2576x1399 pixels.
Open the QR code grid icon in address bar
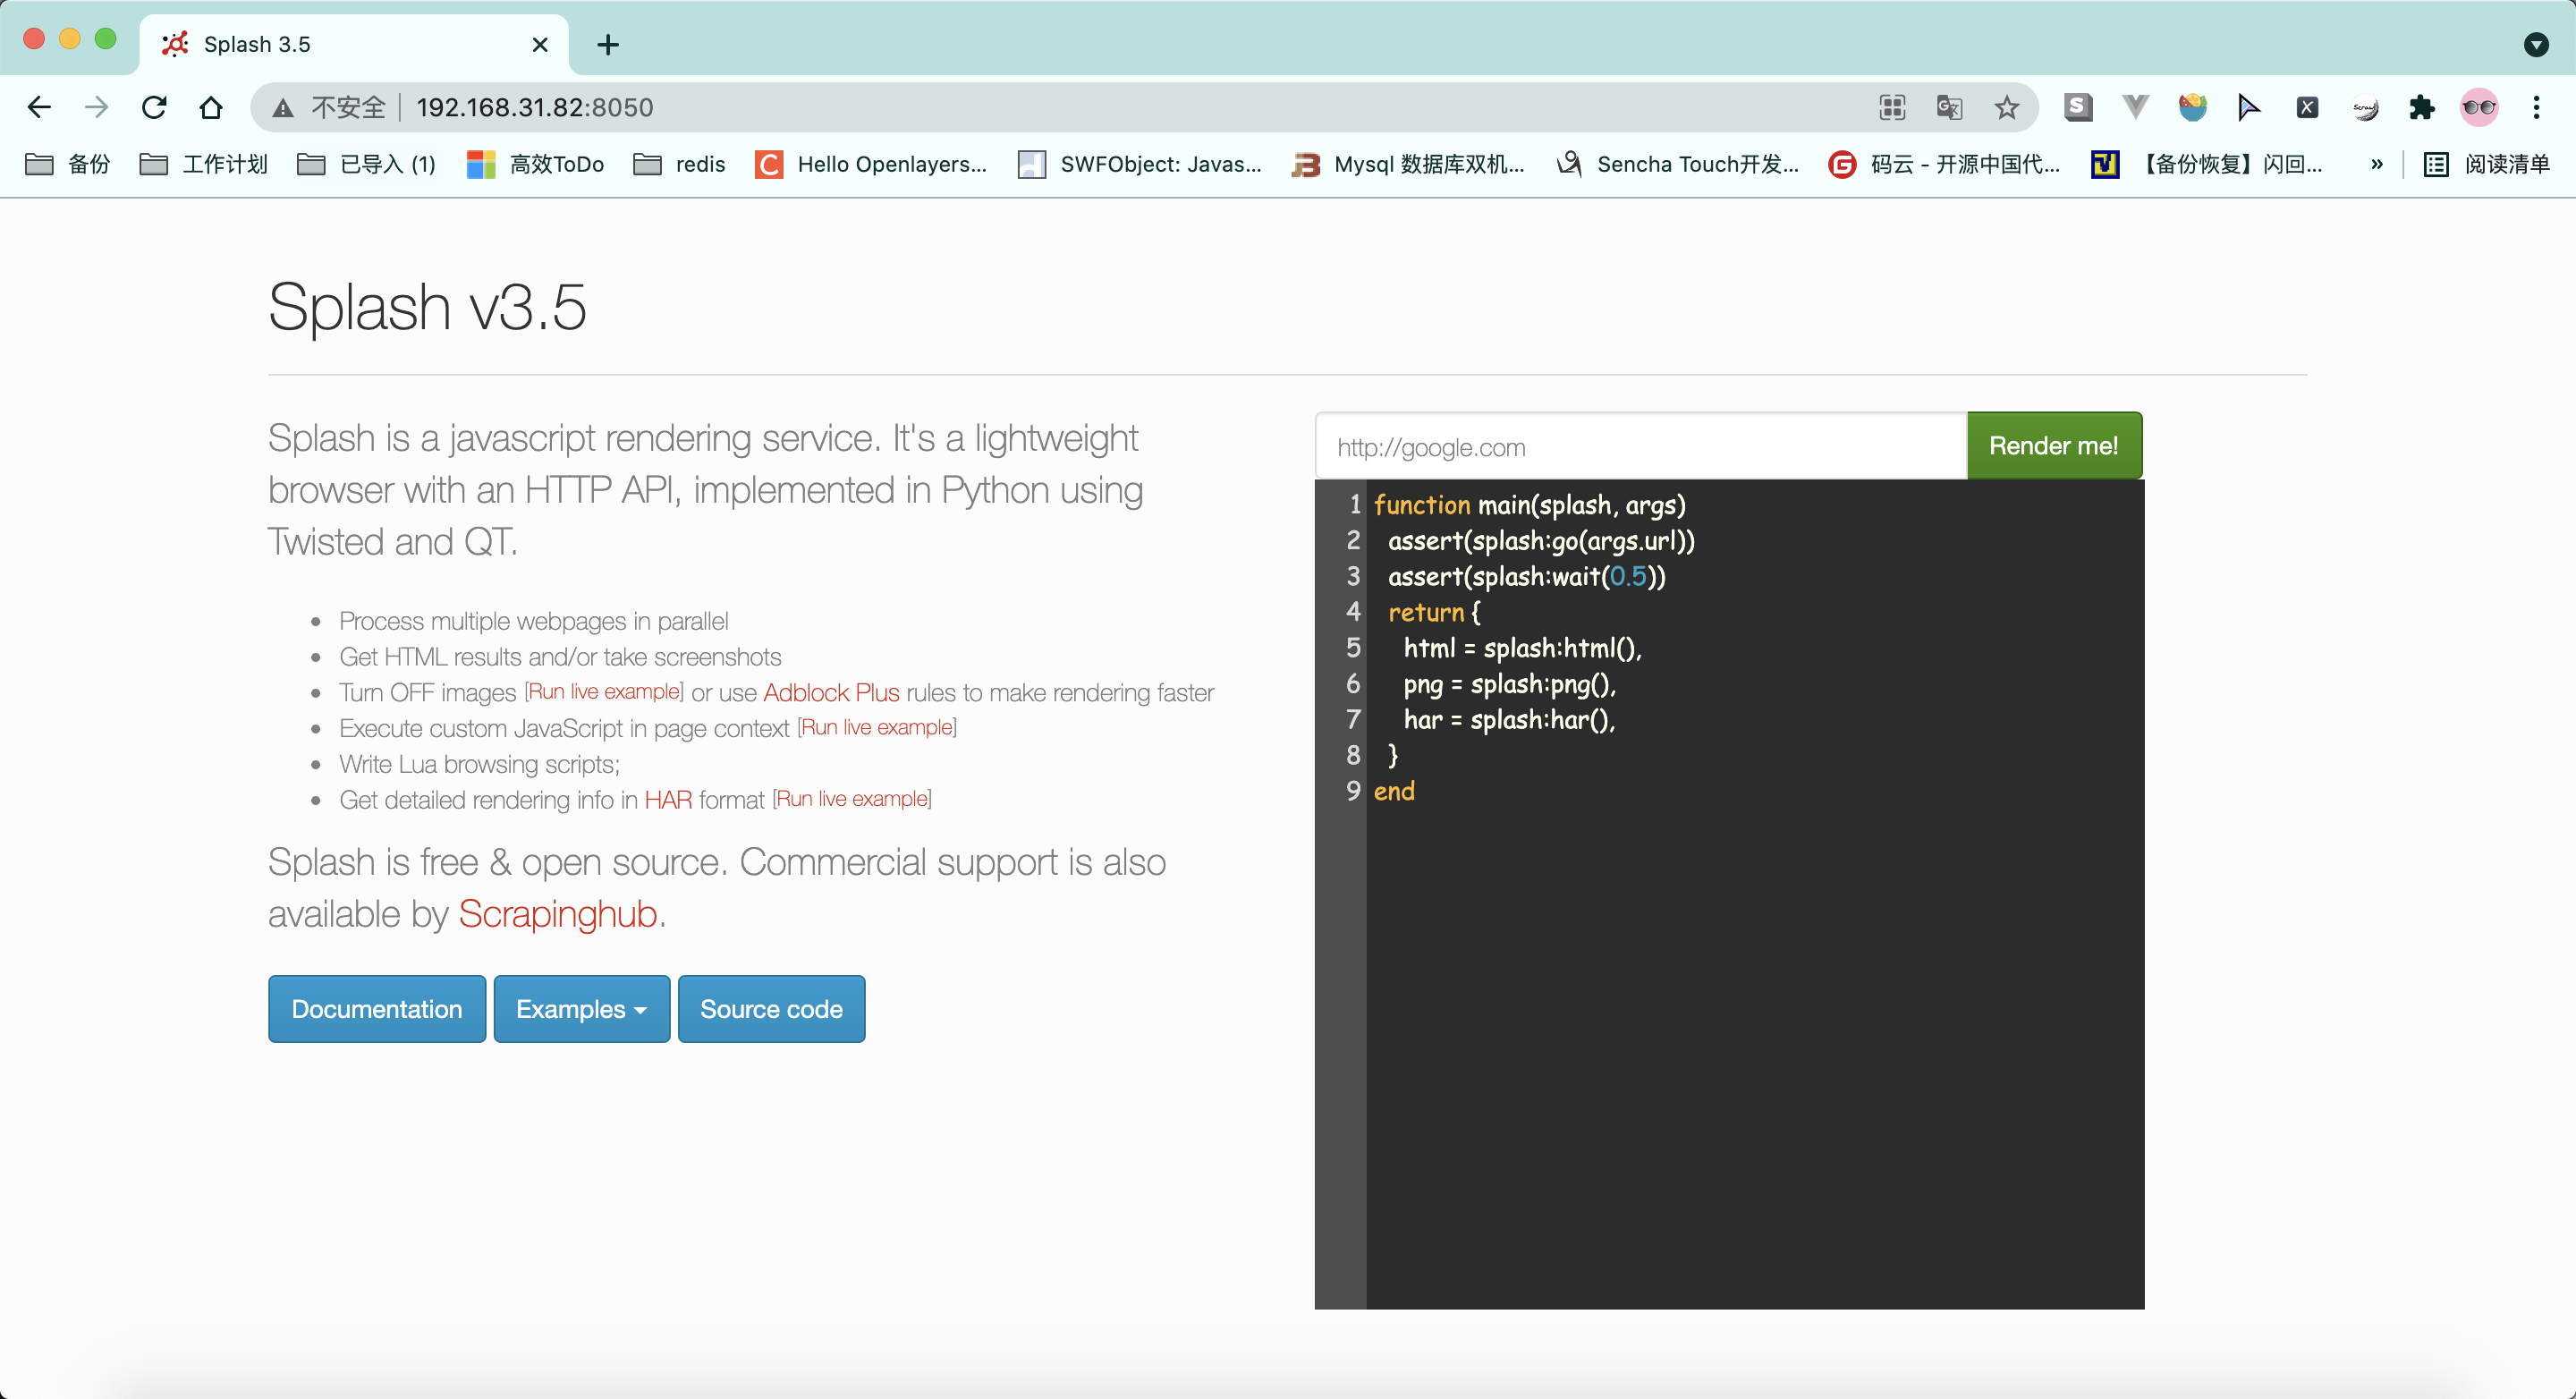coord(1892,107)
